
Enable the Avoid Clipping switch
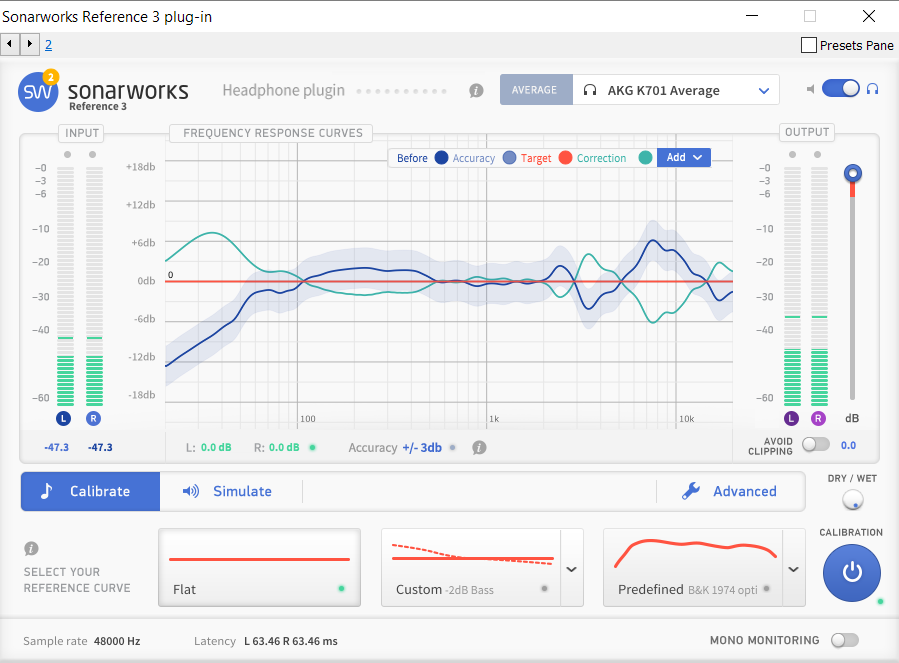click(x=816, y=444)
